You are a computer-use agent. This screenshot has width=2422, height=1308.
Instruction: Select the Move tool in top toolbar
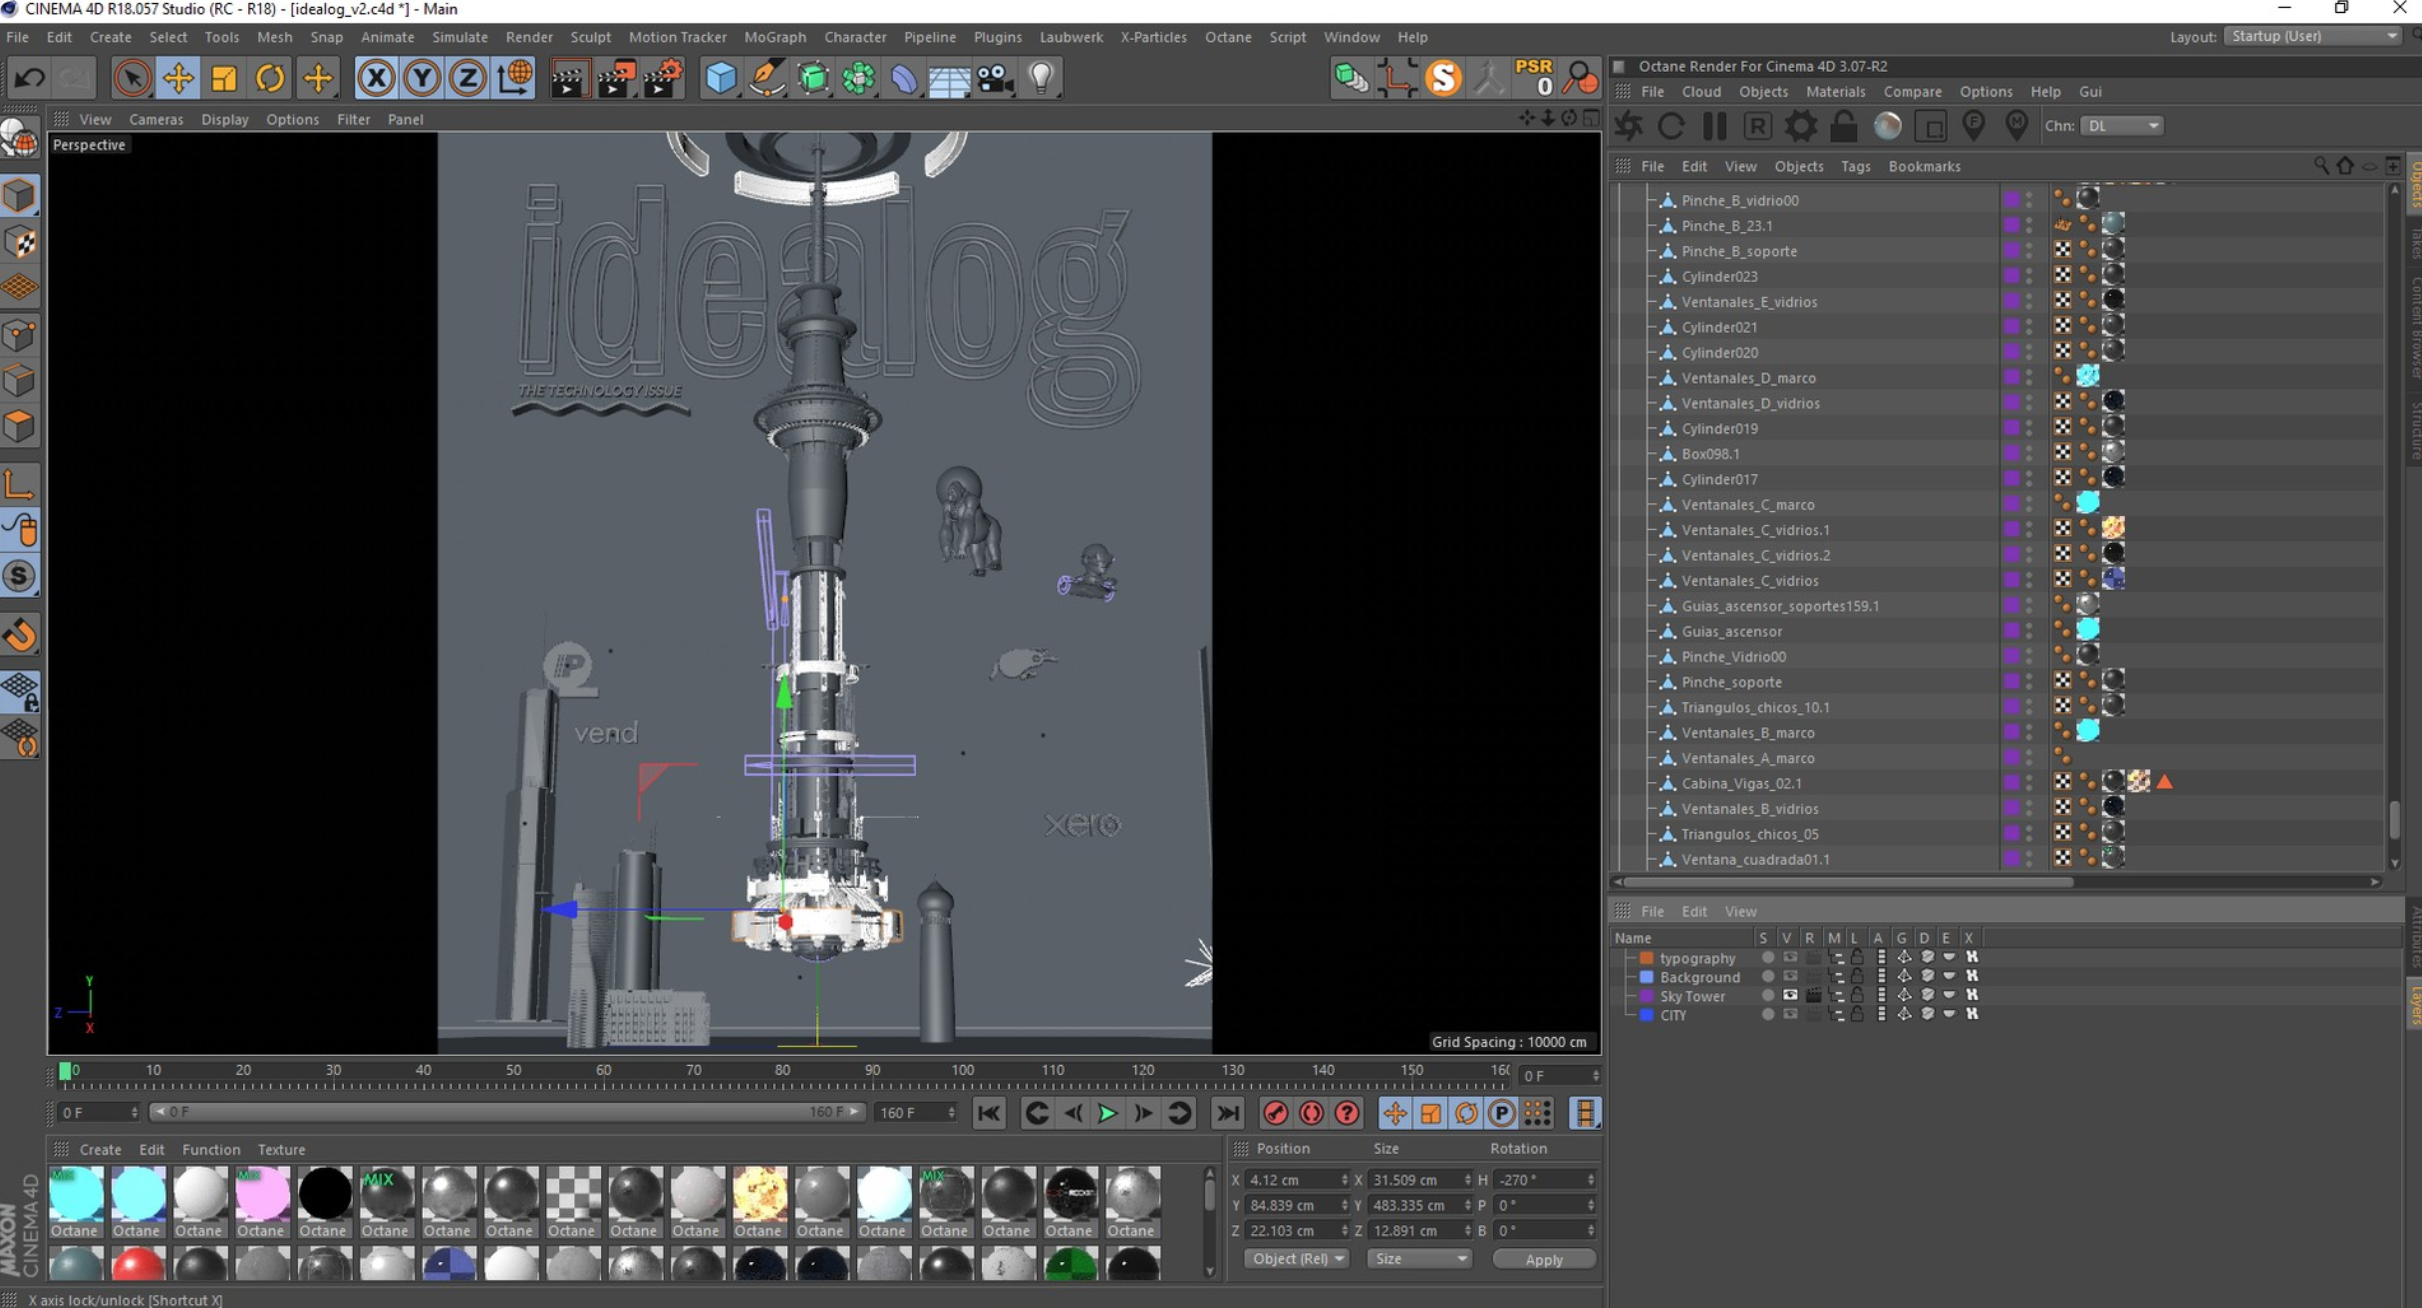pos(178,78)
